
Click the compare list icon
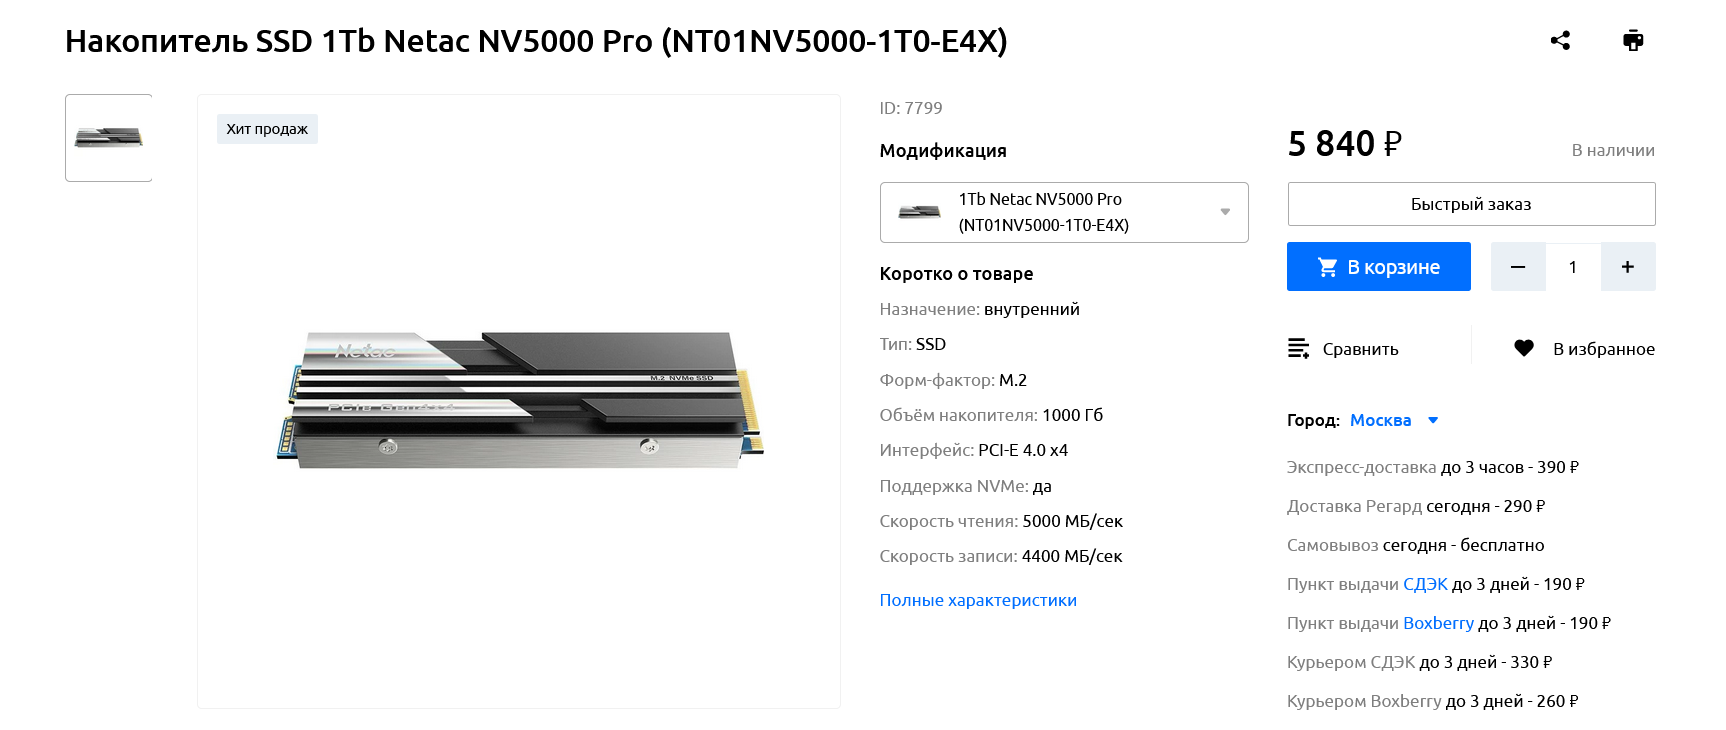point(1298,348)
